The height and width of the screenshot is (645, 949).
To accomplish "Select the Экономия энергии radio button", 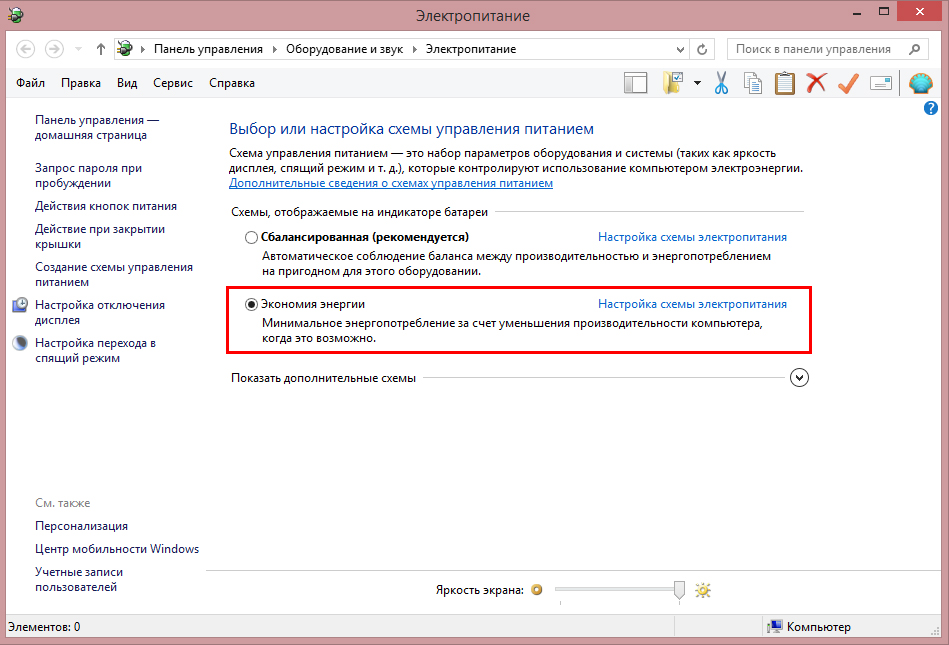I will [251, 304].
